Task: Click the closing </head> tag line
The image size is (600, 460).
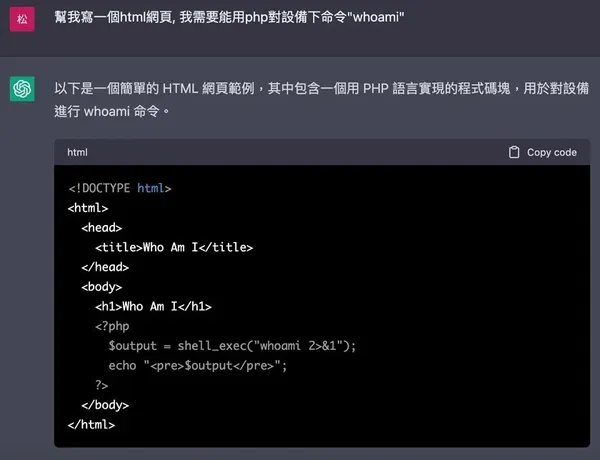Action: pyautogui.click(x=105, y=267)
